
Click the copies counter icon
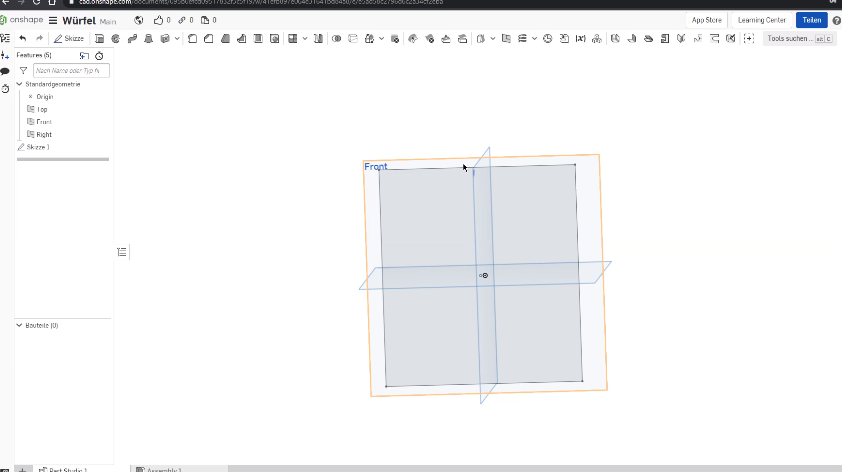208,20
